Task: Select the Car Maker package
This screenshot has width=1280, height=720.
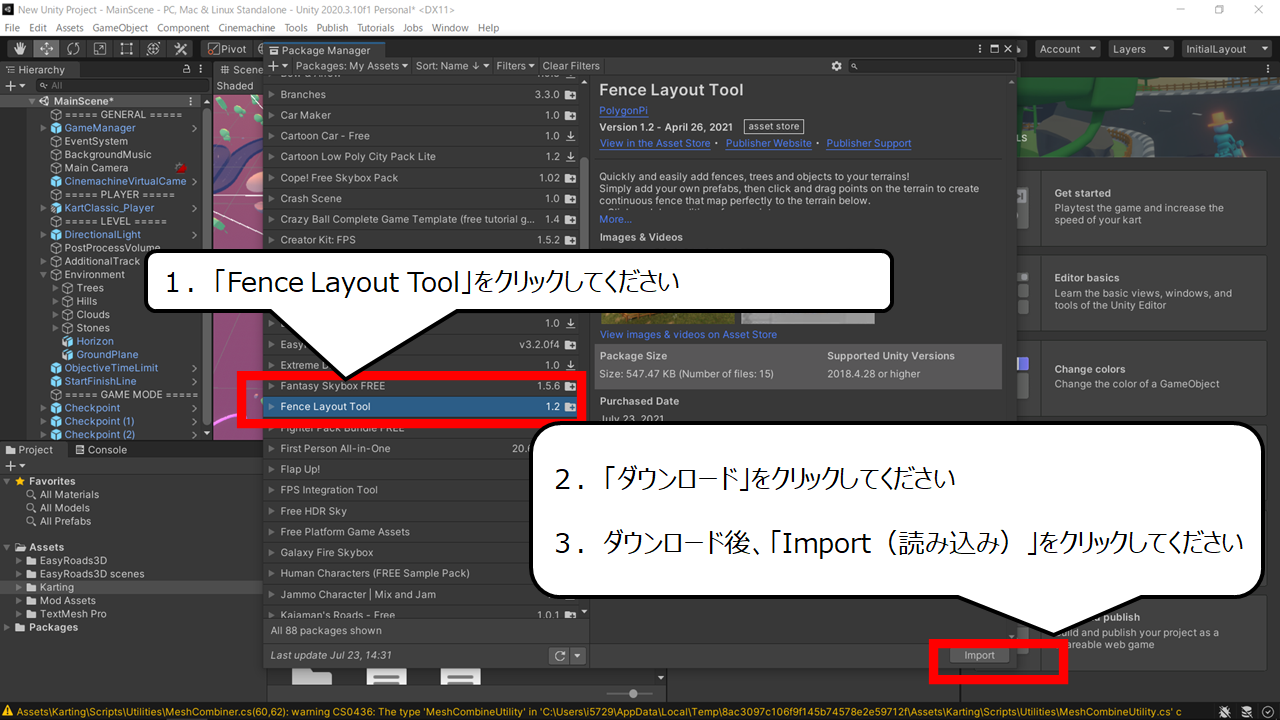Action: (x=421, y=115)
